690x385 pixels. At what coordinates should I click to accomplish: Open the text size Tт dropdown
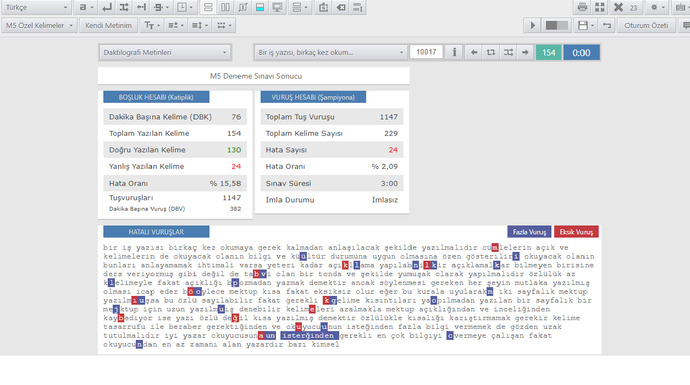[x=152, y=26]
